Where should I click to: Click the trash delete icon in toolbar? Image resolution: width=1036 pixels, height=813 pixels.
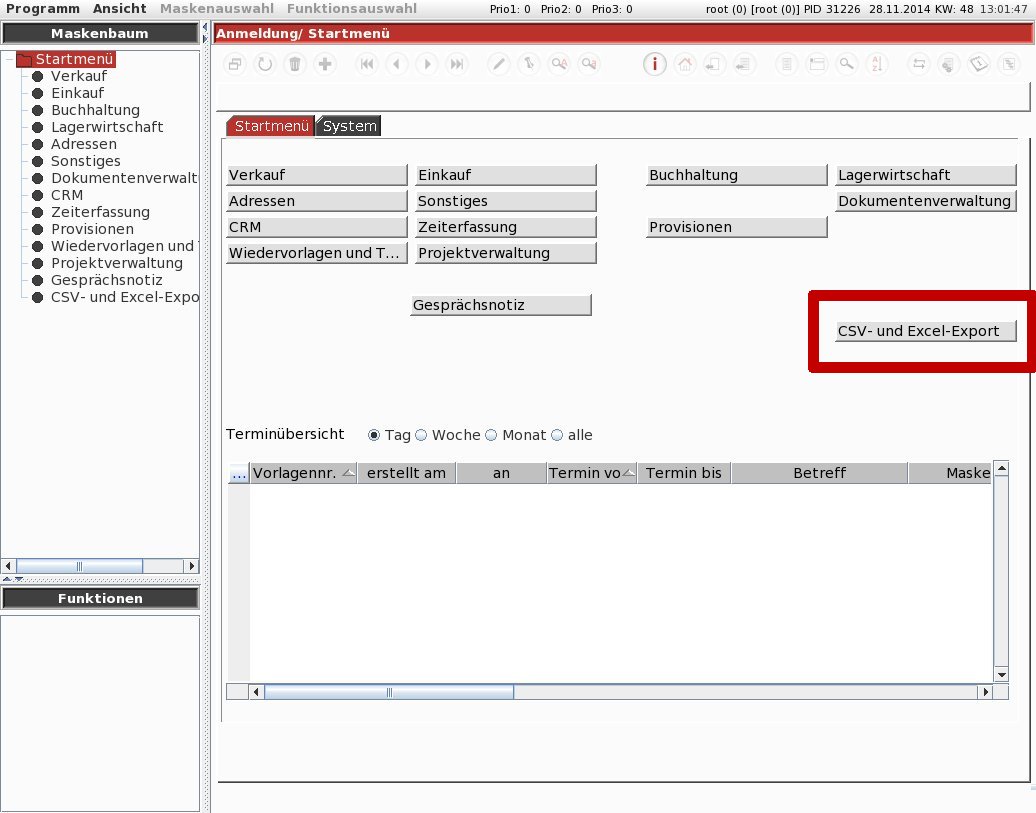[295, 64]
